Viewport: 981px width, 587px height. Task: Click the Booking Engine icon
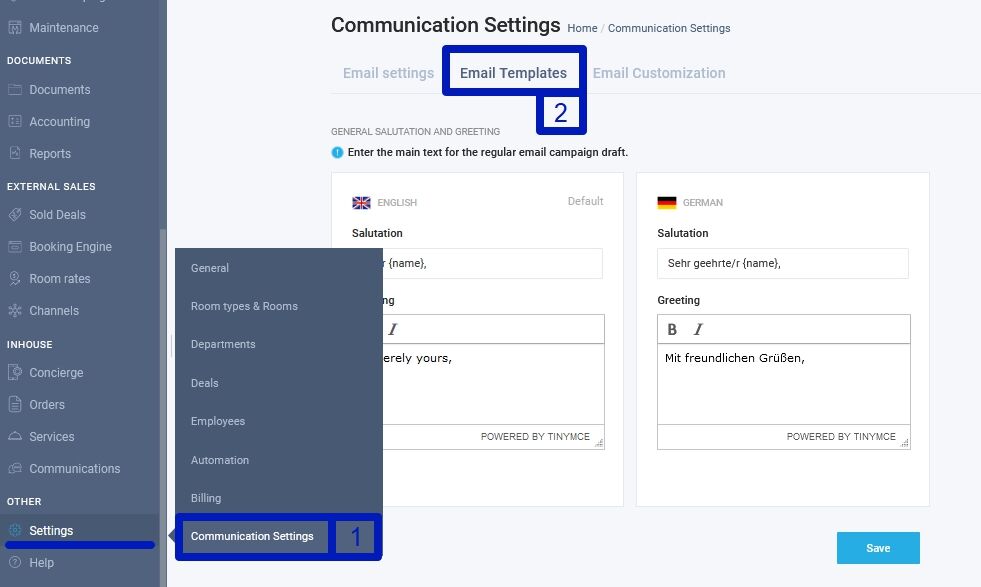point(15,247)
